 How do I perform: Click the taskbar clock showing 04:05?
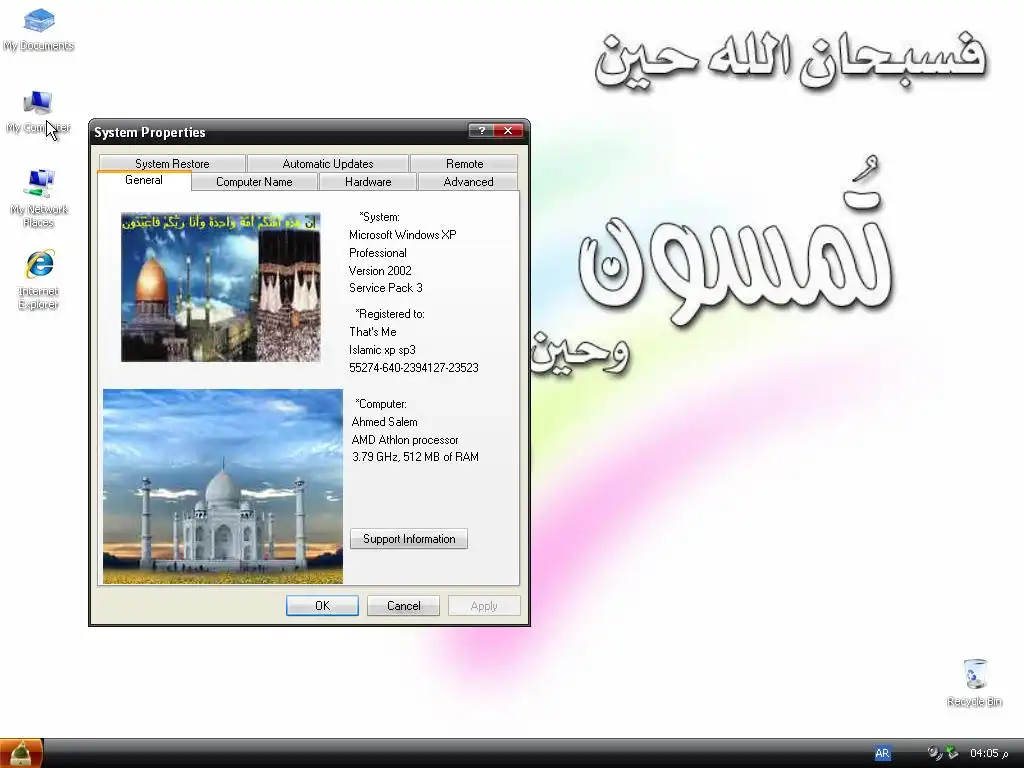coord(989,753)
